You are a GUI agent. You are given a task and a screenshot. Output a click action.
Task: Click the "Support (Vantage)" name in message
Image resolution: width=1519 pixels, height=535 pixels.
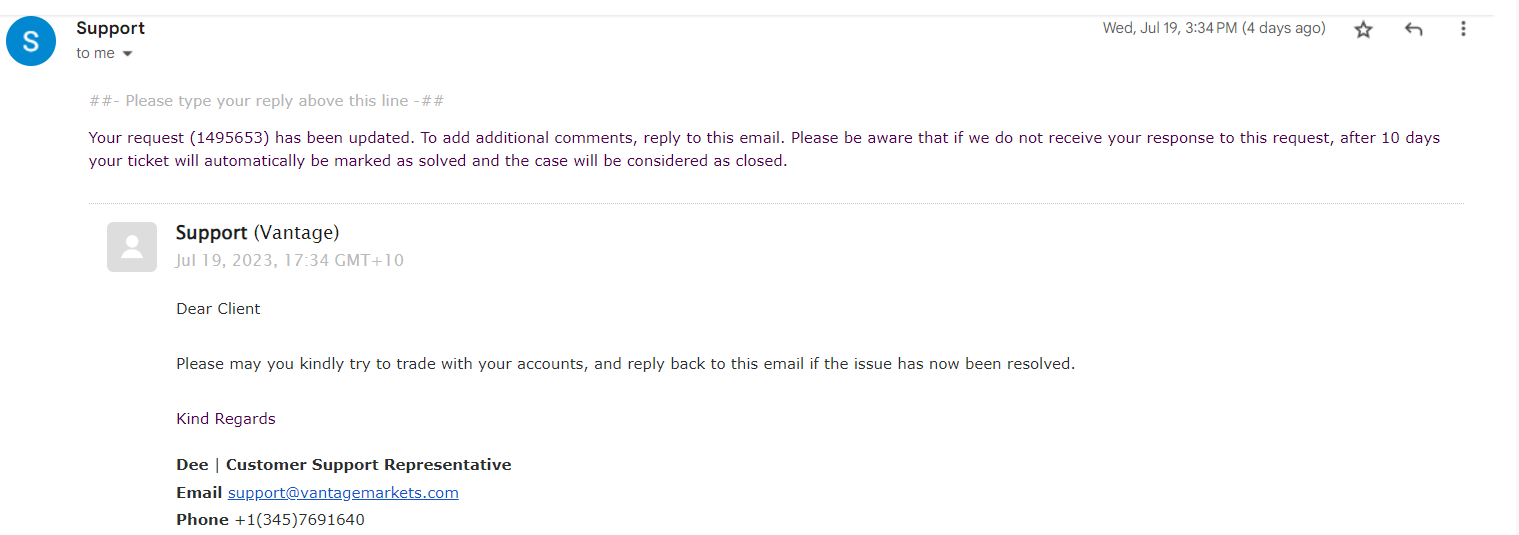pos(257,233)
